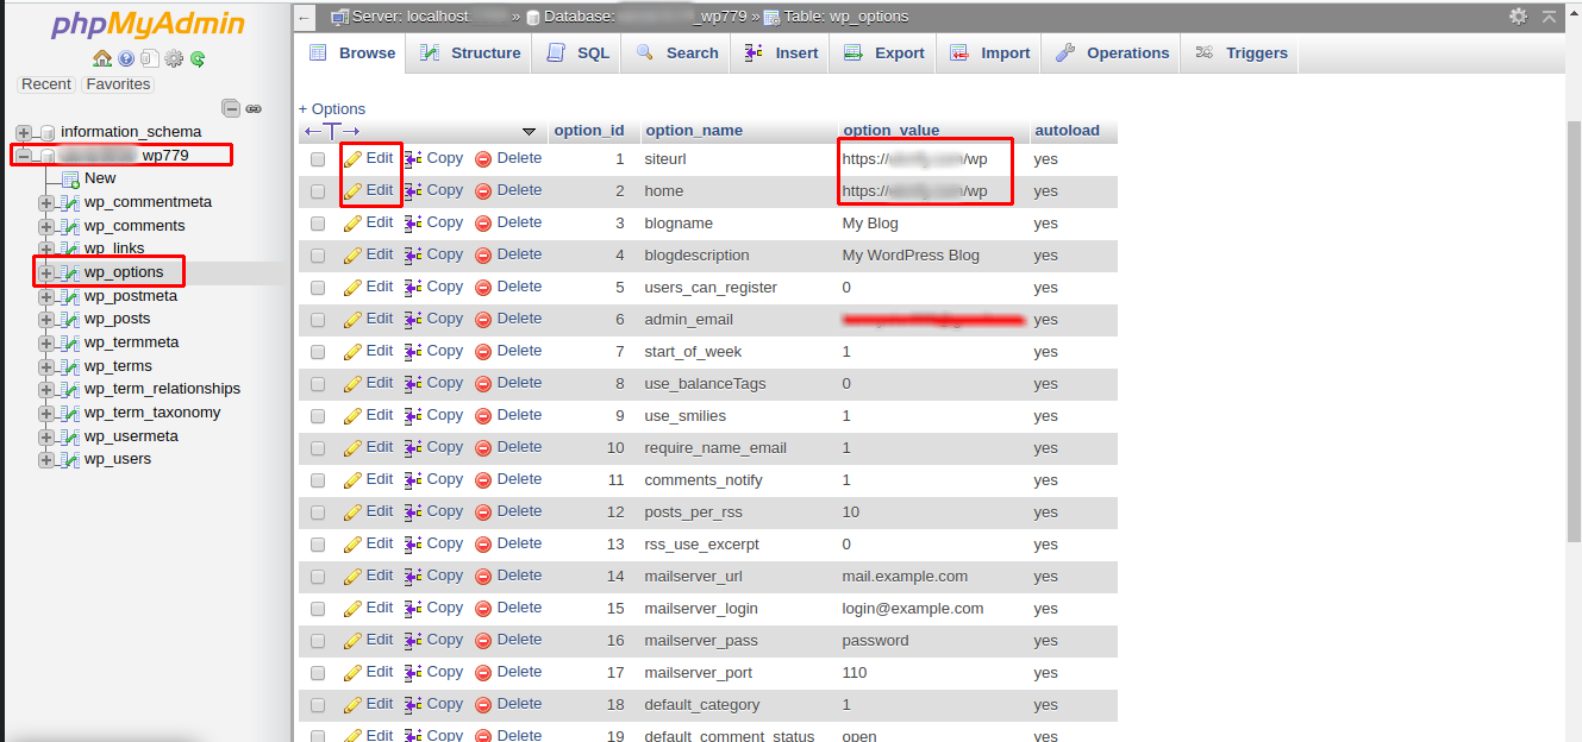Expand the information_schema database
Viewport: 1582px width, 742px height.
23,132
